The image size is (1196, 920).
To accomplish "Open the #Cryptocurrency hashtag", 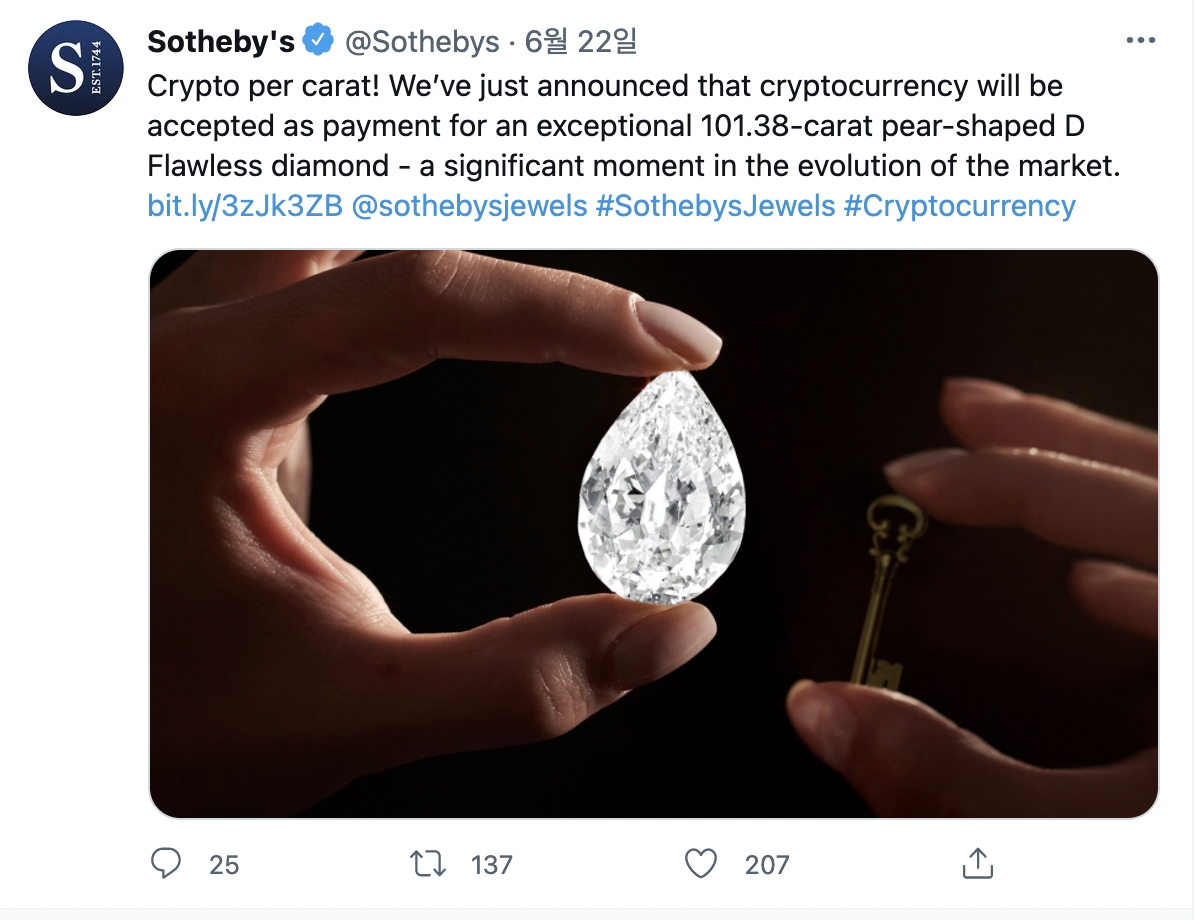I will [x=960, y=206].
